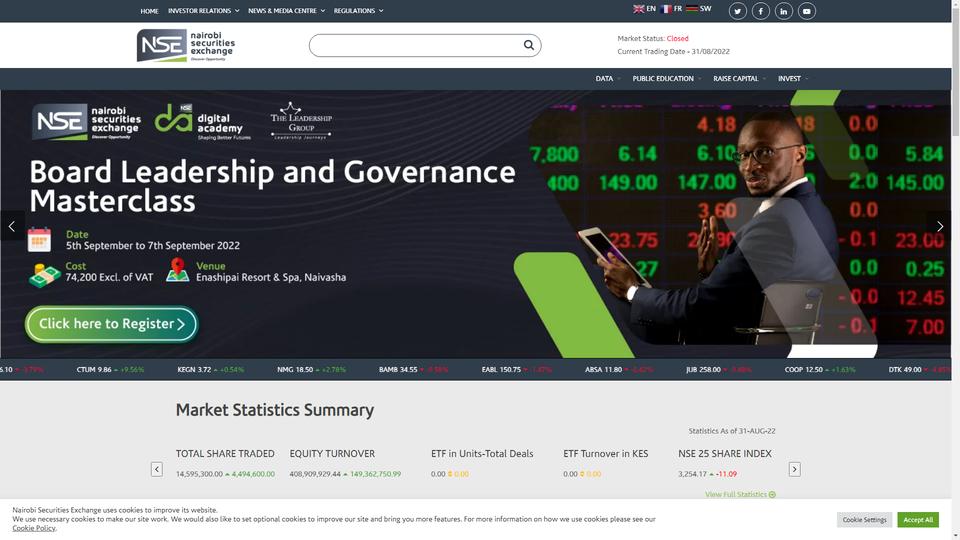Open the NSE LinkedIn page icon
Image resolution: width=960 pixels, height=540 pixels.
coord(784,11)
